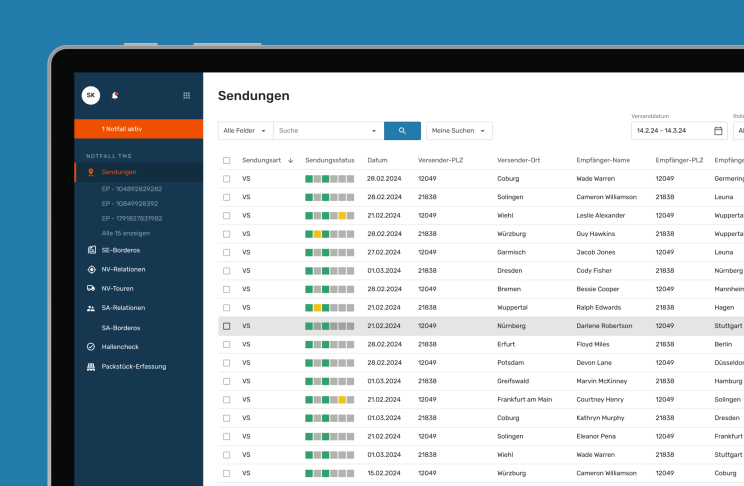Click the Packstück-Erfassung sidebar icon
Image resolution: width=744 pixels, height=486 pixels.
click(x=91, y=366)
